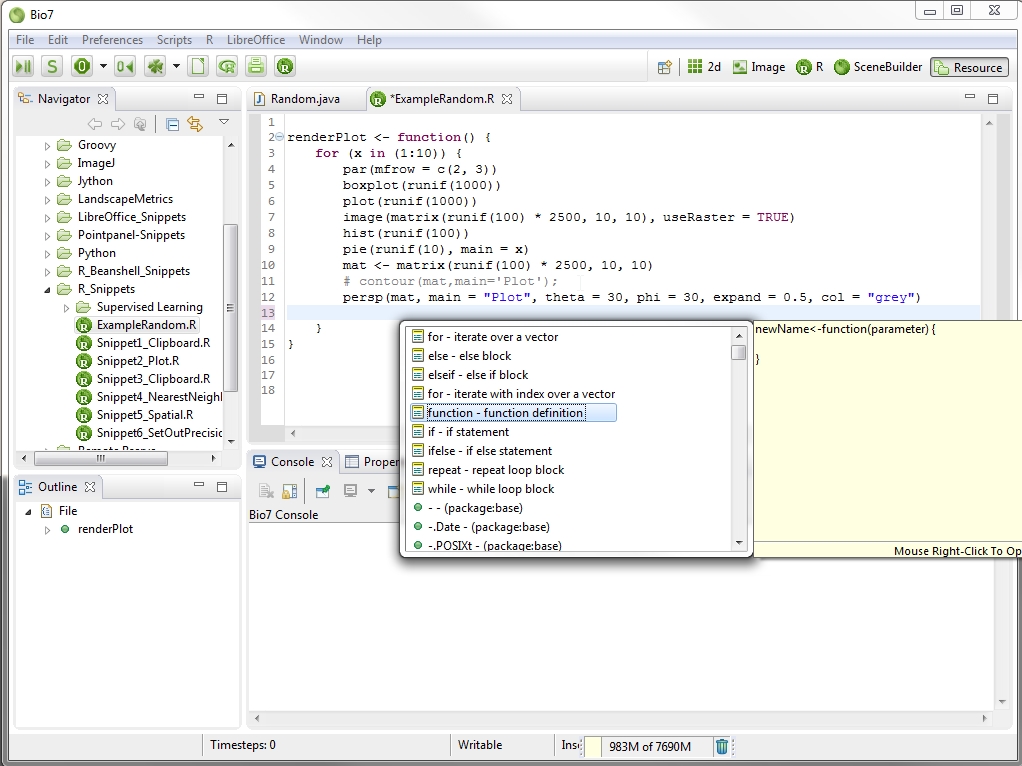This screenshot has height=766, width=1022.
Task: Click the reset-to-zero rewind toolbar button
Action: (x=124, y=66)
